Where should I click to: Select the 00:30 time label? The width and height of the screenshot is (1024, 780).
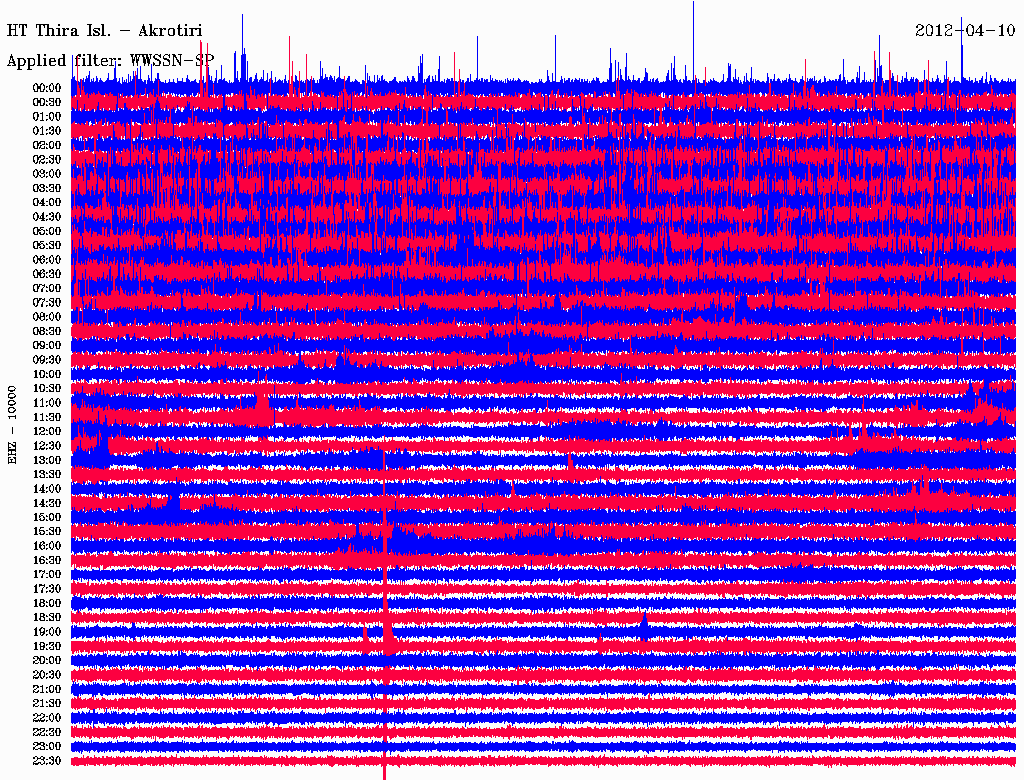click(47, 103)
